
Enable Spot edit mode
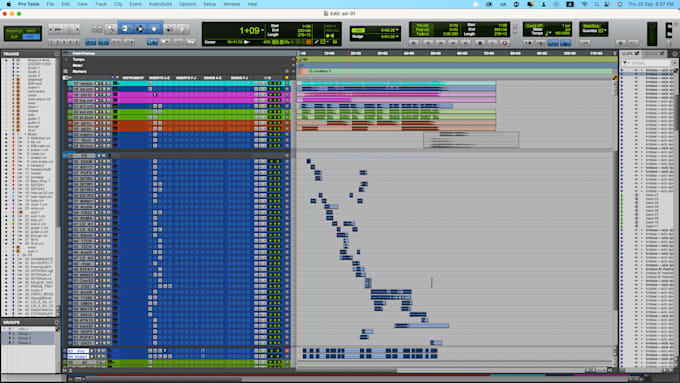(32, 31)
